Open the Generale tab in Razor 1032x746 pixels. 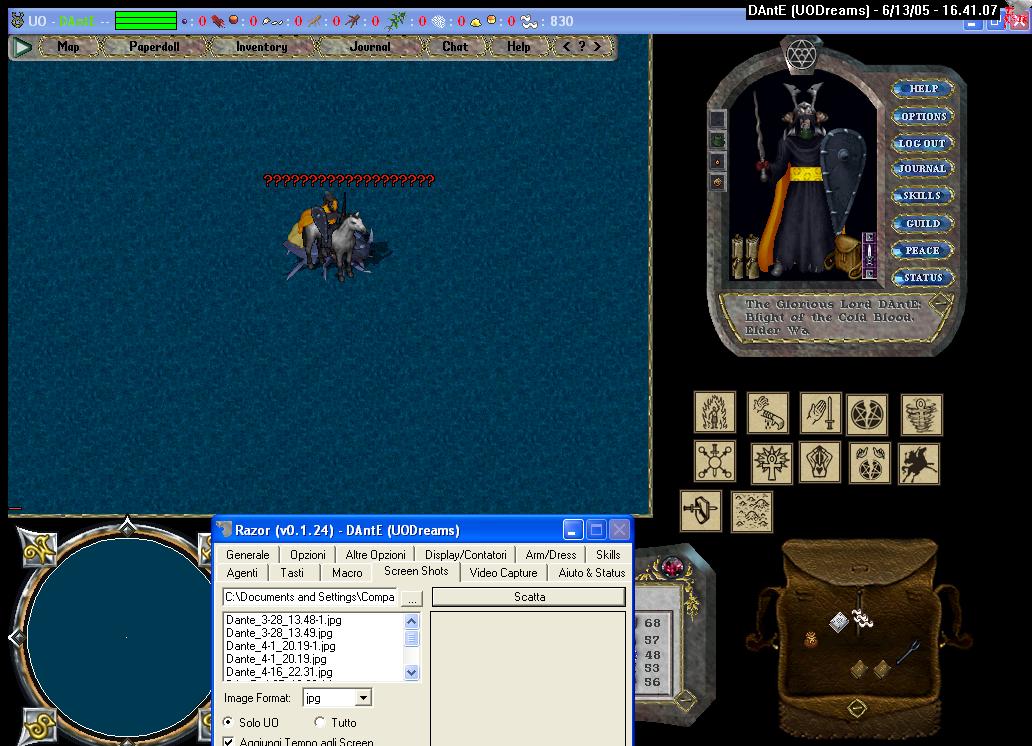247,554
